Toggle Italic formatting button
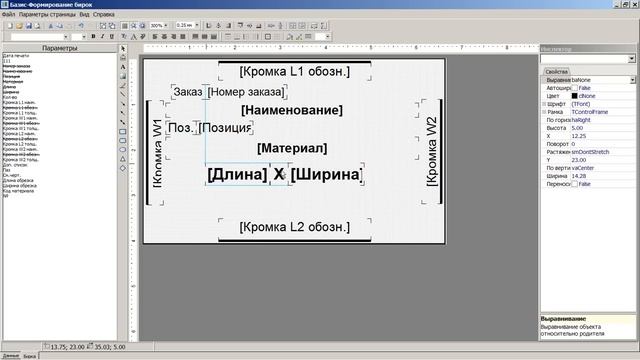Viewport: 640px width, 360px height. (x=102, y=37)
